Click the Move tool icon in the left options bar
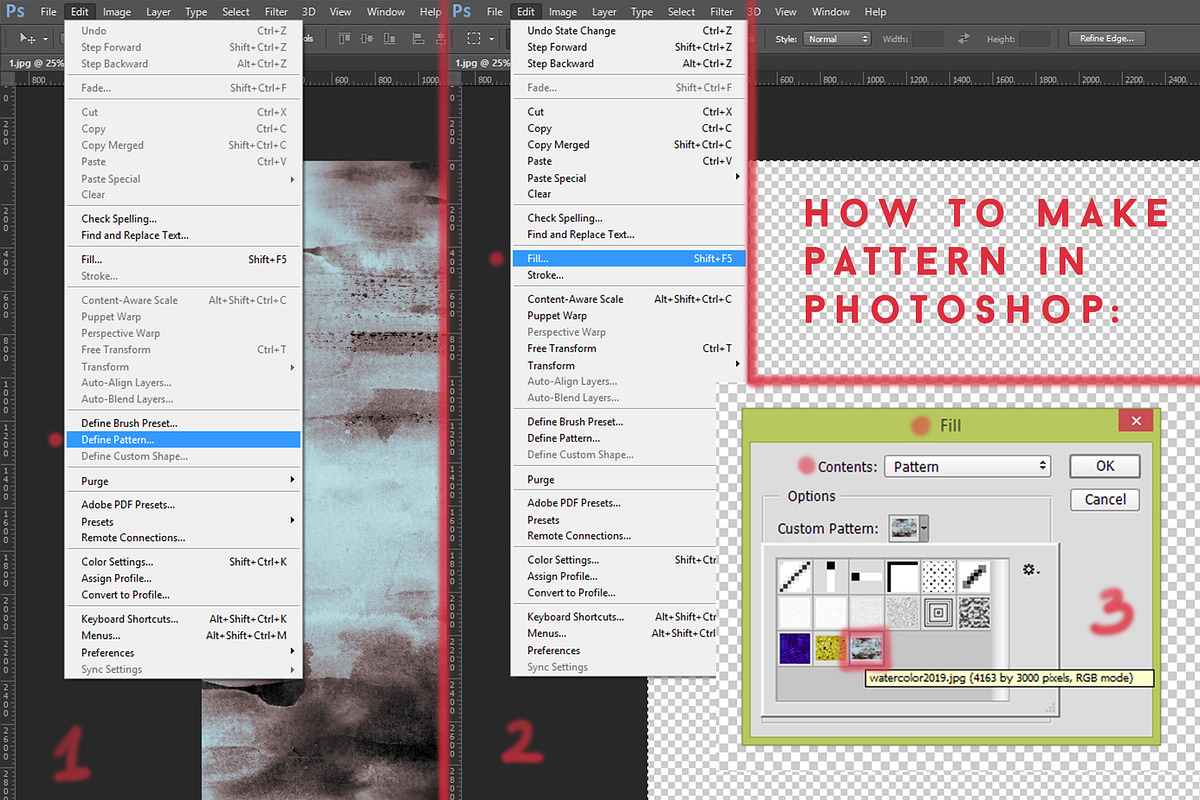The image size is (1200, 800). [x=29, y=39]
